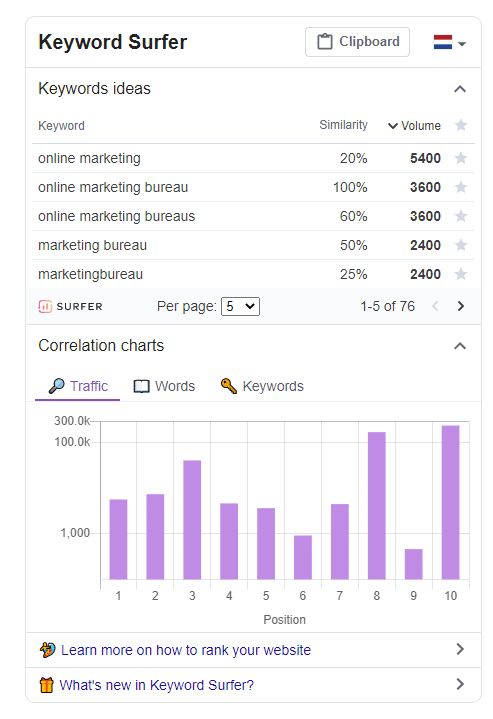
Task: Click the traffic bar for position 10
Action: click(450, 502)
